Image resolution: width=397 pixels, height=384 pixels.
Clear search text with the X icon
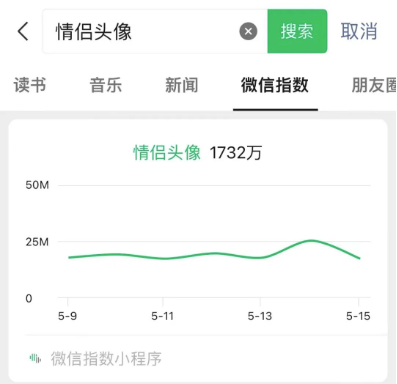(248, 31)
